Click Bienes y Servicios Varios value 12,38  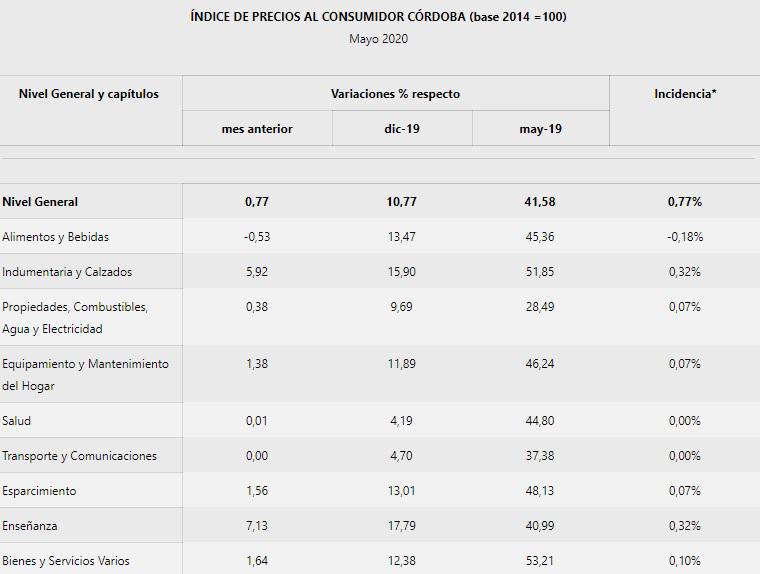pyautogui.click(x=401, y=560)
